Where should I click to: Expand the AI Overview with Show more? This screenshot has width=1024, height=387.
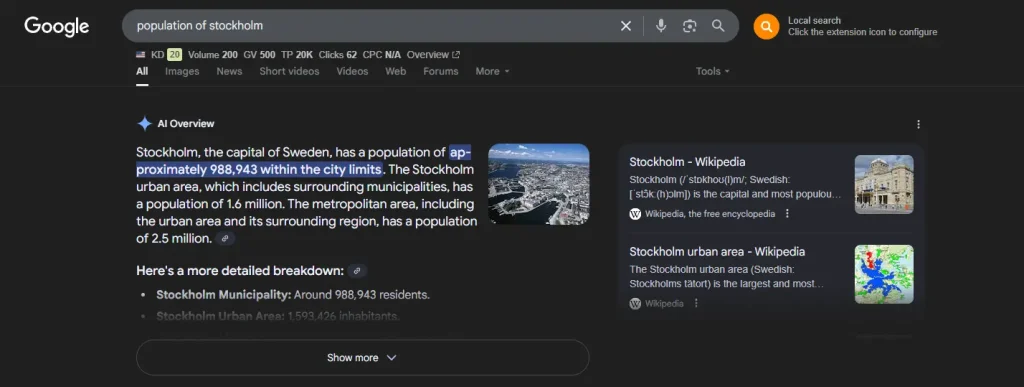click(x=362, y=358)
